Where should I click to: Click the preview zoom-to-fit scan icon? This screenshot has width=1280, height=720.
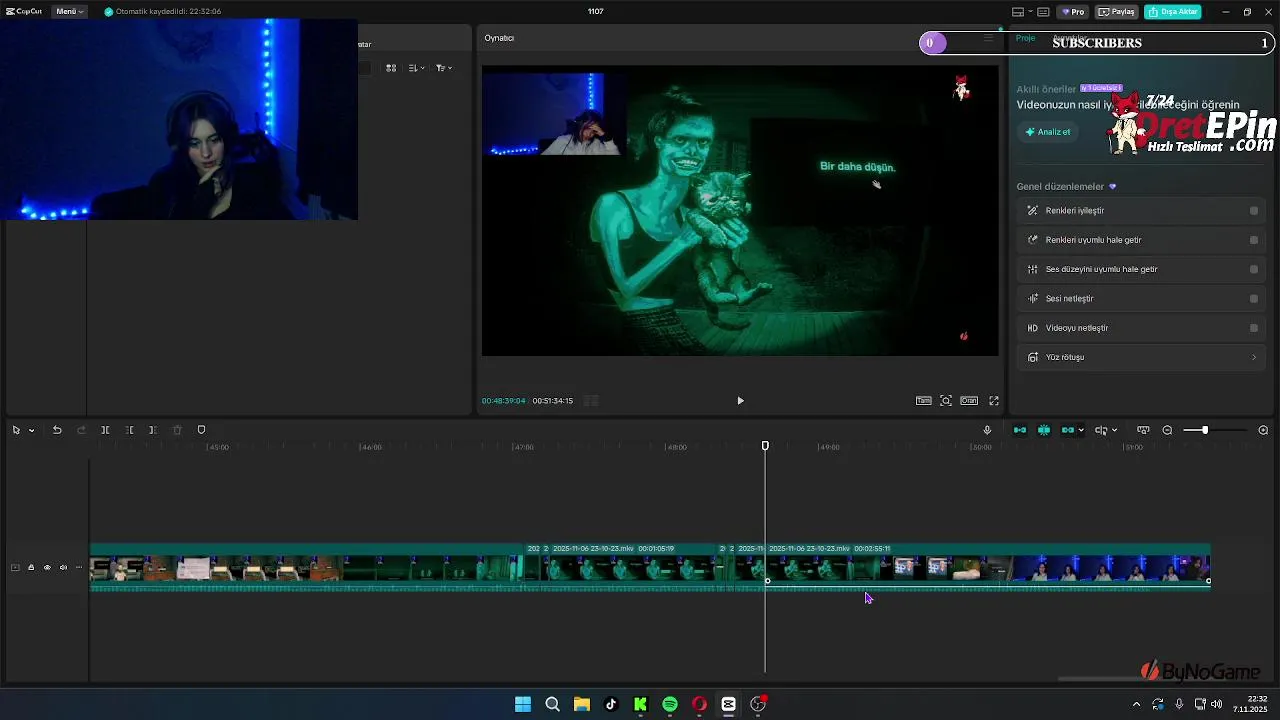(x=946, y=401)
